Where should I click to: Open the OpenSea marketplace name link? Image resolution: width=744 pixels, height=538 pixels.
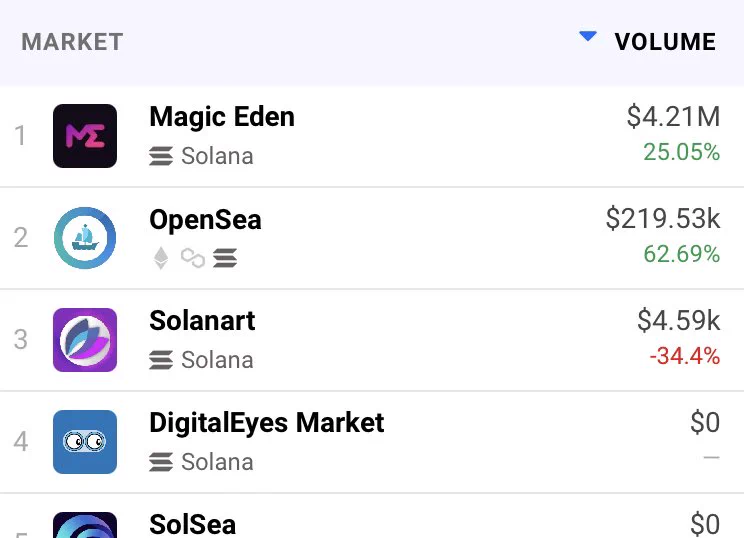point(205,220)
